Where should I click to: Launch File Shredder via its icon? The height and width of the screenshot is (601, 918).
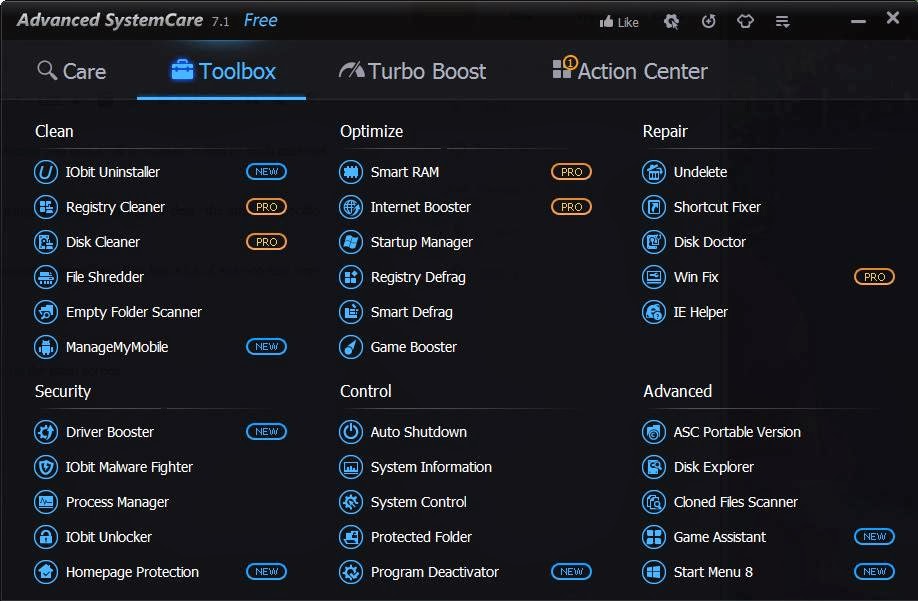point(46,277)
